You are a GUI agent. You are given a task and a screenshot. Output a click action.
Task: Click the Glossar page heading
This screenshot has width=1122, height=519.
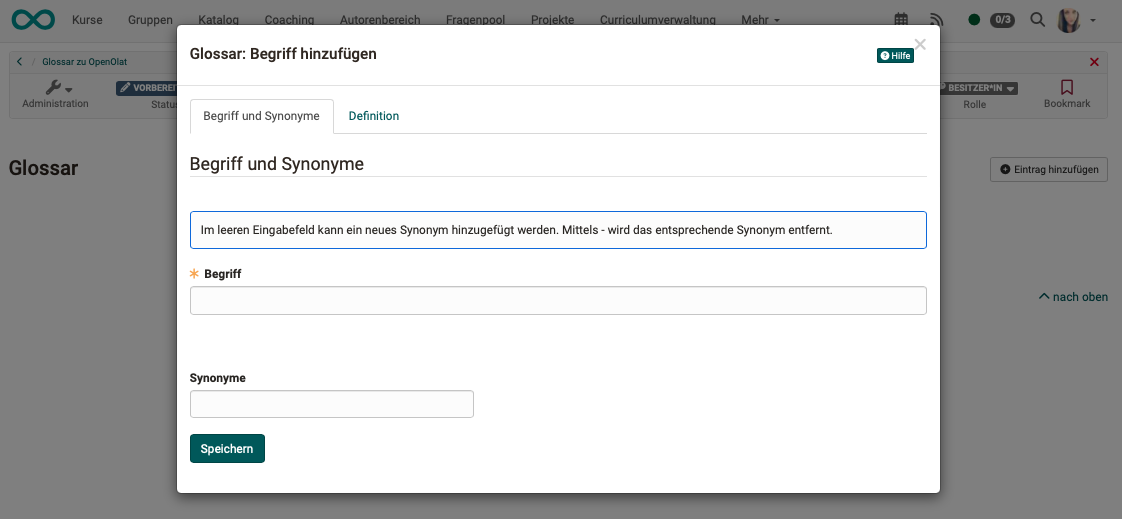43,168
